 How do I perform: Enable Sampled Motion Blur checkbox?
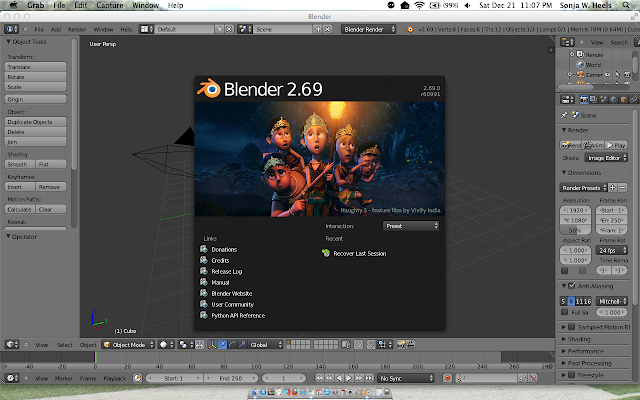point(572,327)
